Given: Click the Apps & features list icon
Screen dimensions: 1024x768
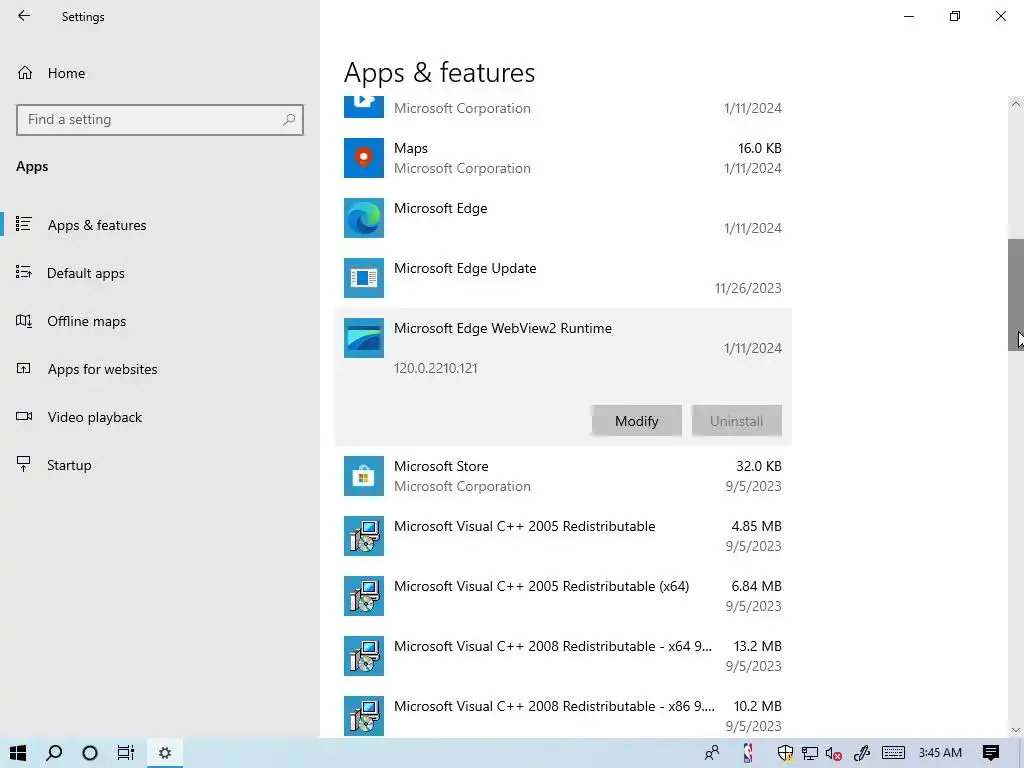Looking at the screenshot, I should [x=24, y=224].
